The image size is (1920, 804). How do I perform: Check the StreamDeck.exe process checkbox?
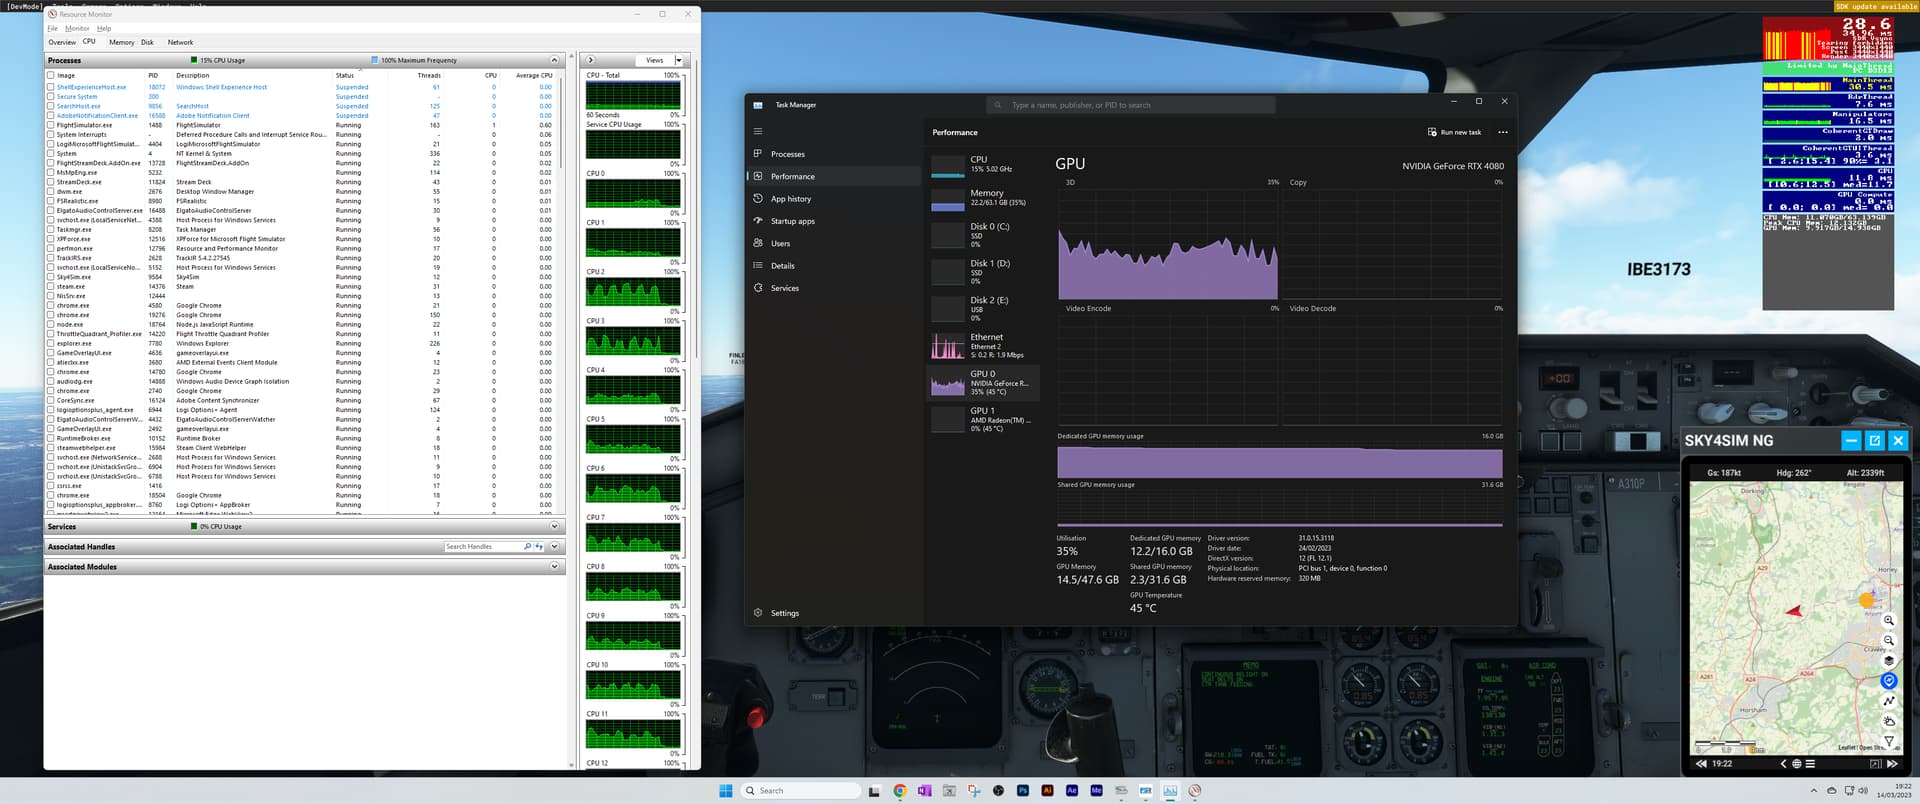coord(51,182)
